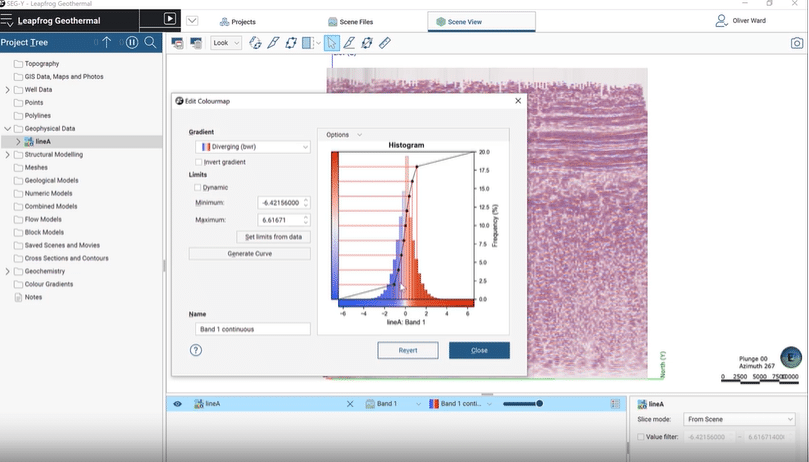This screenshot has height=462, width=809.
Task: Toggle the Invert gradient checkbox
Action: [x=199, y=162]
